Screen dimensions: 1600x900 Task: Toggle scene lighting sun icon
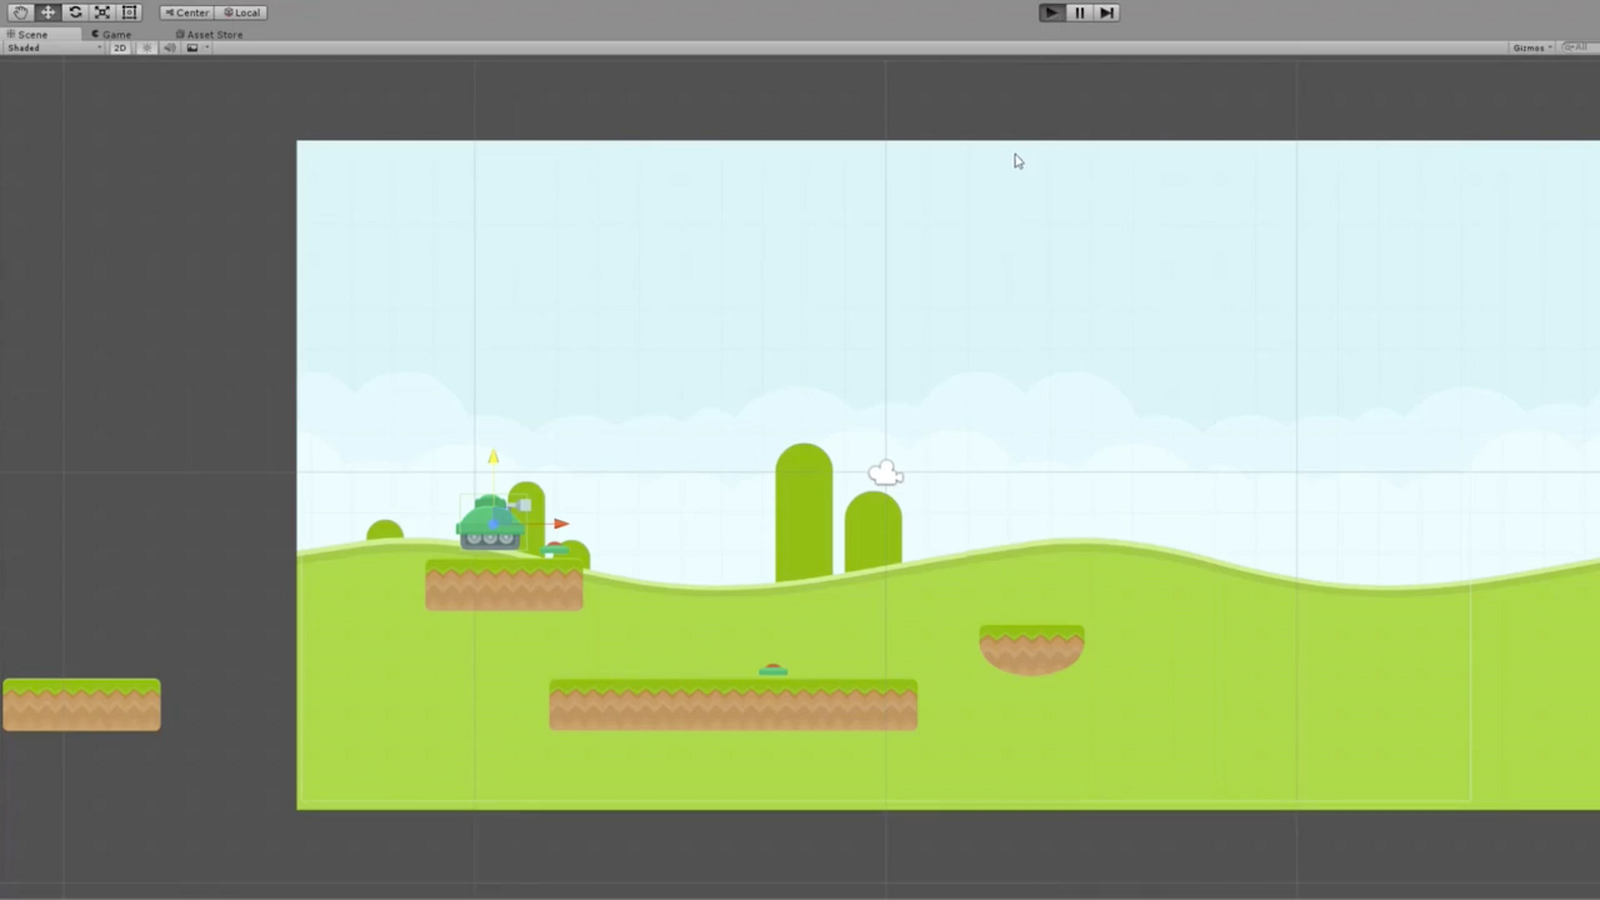(147, 48)
